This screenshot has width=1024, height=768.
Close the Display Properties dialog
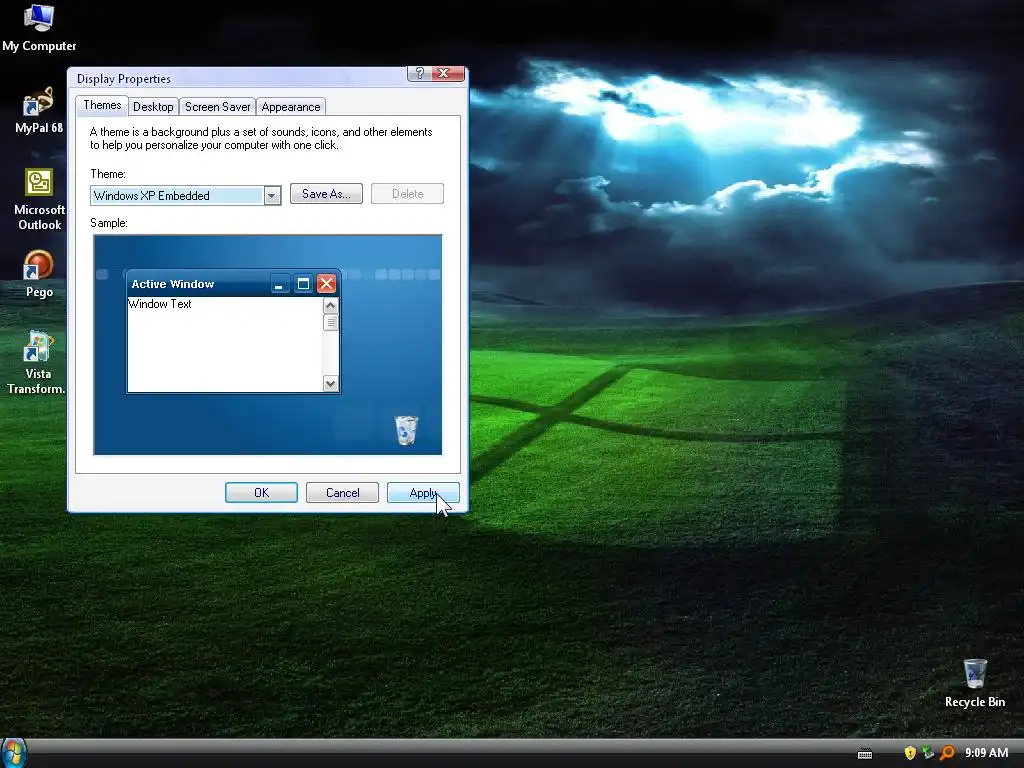[x=448, y=73]
